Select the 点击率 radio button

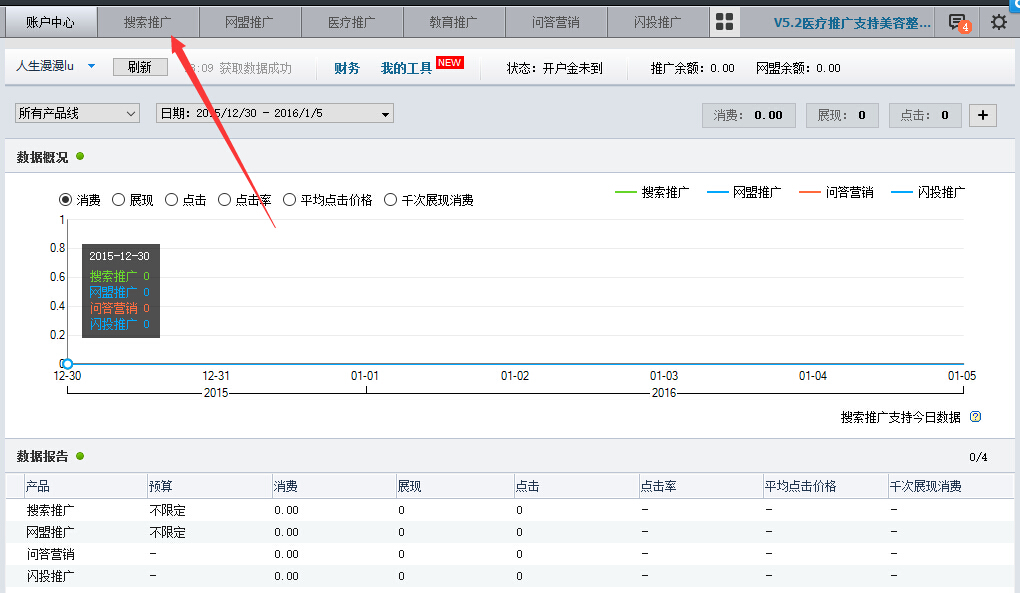tap(224, 200)
